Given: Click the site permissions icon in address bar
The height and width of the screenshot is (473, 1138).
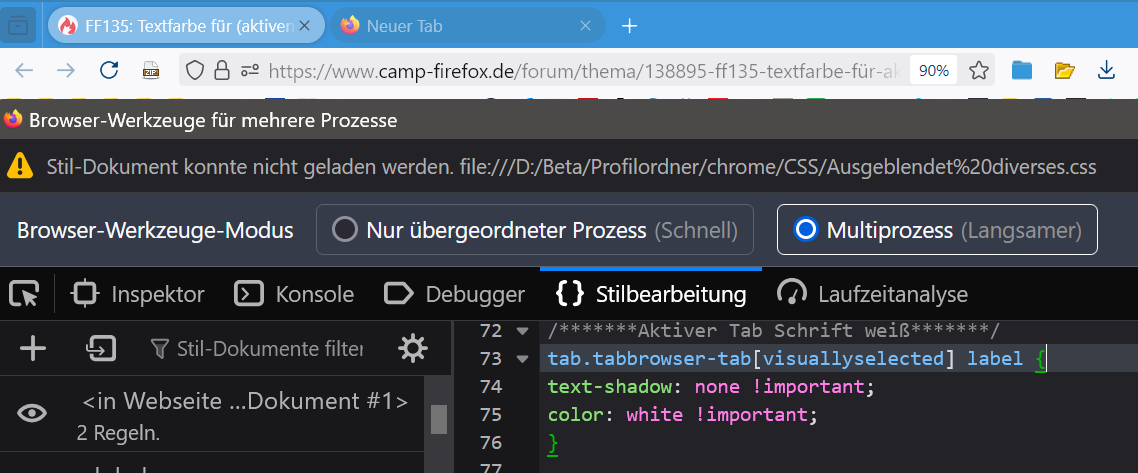Looking at the screenshot, I should tap(248, 70).
